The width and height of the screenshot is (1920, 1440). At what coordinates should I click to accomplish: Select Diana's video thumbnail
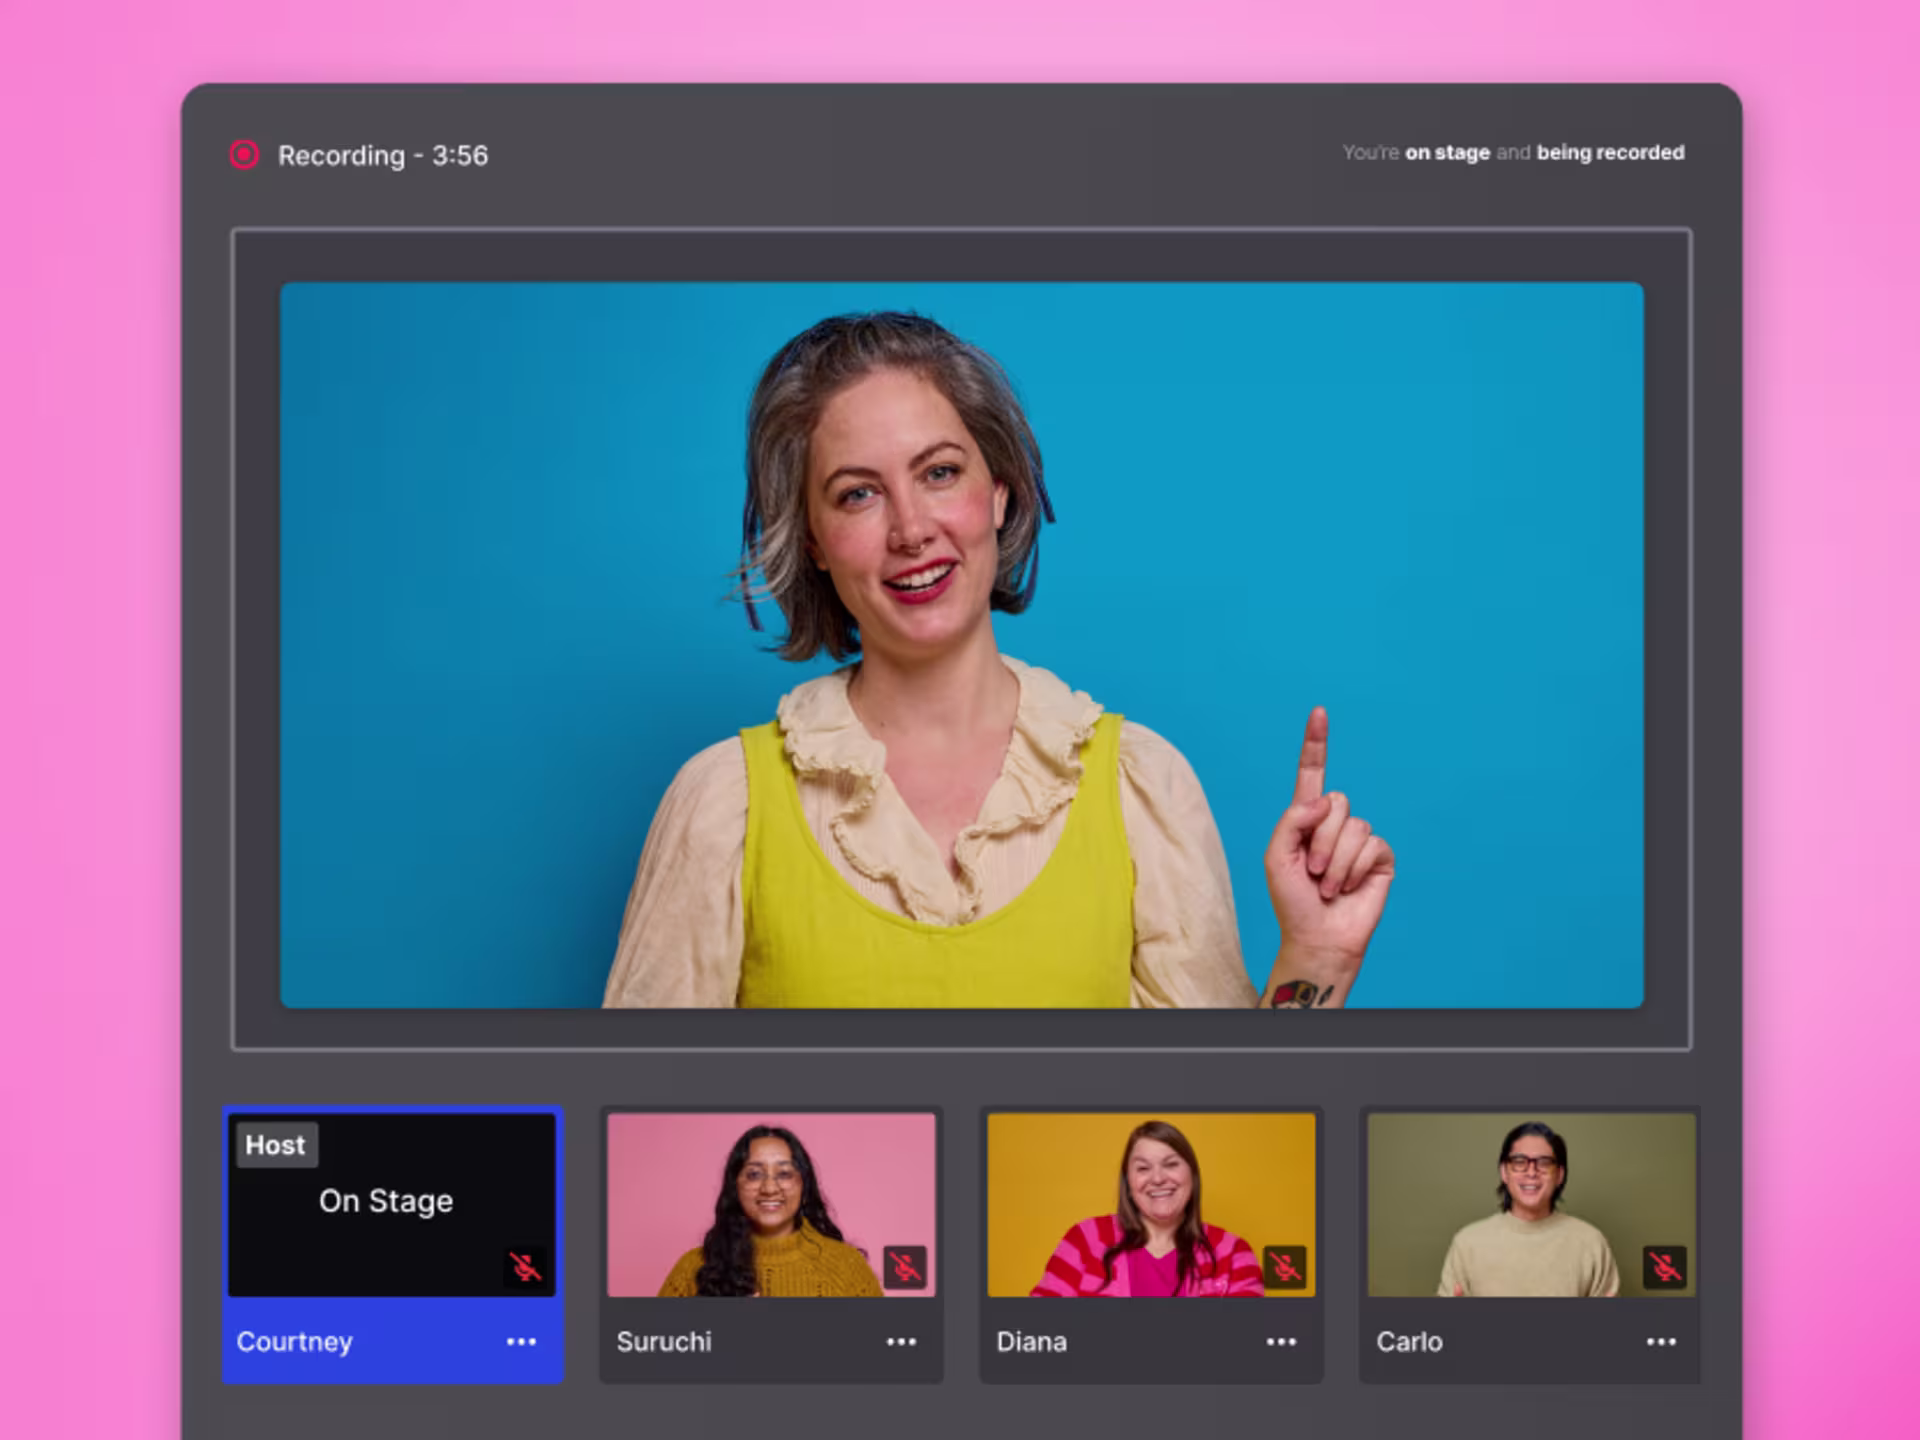(1151, 1205)
